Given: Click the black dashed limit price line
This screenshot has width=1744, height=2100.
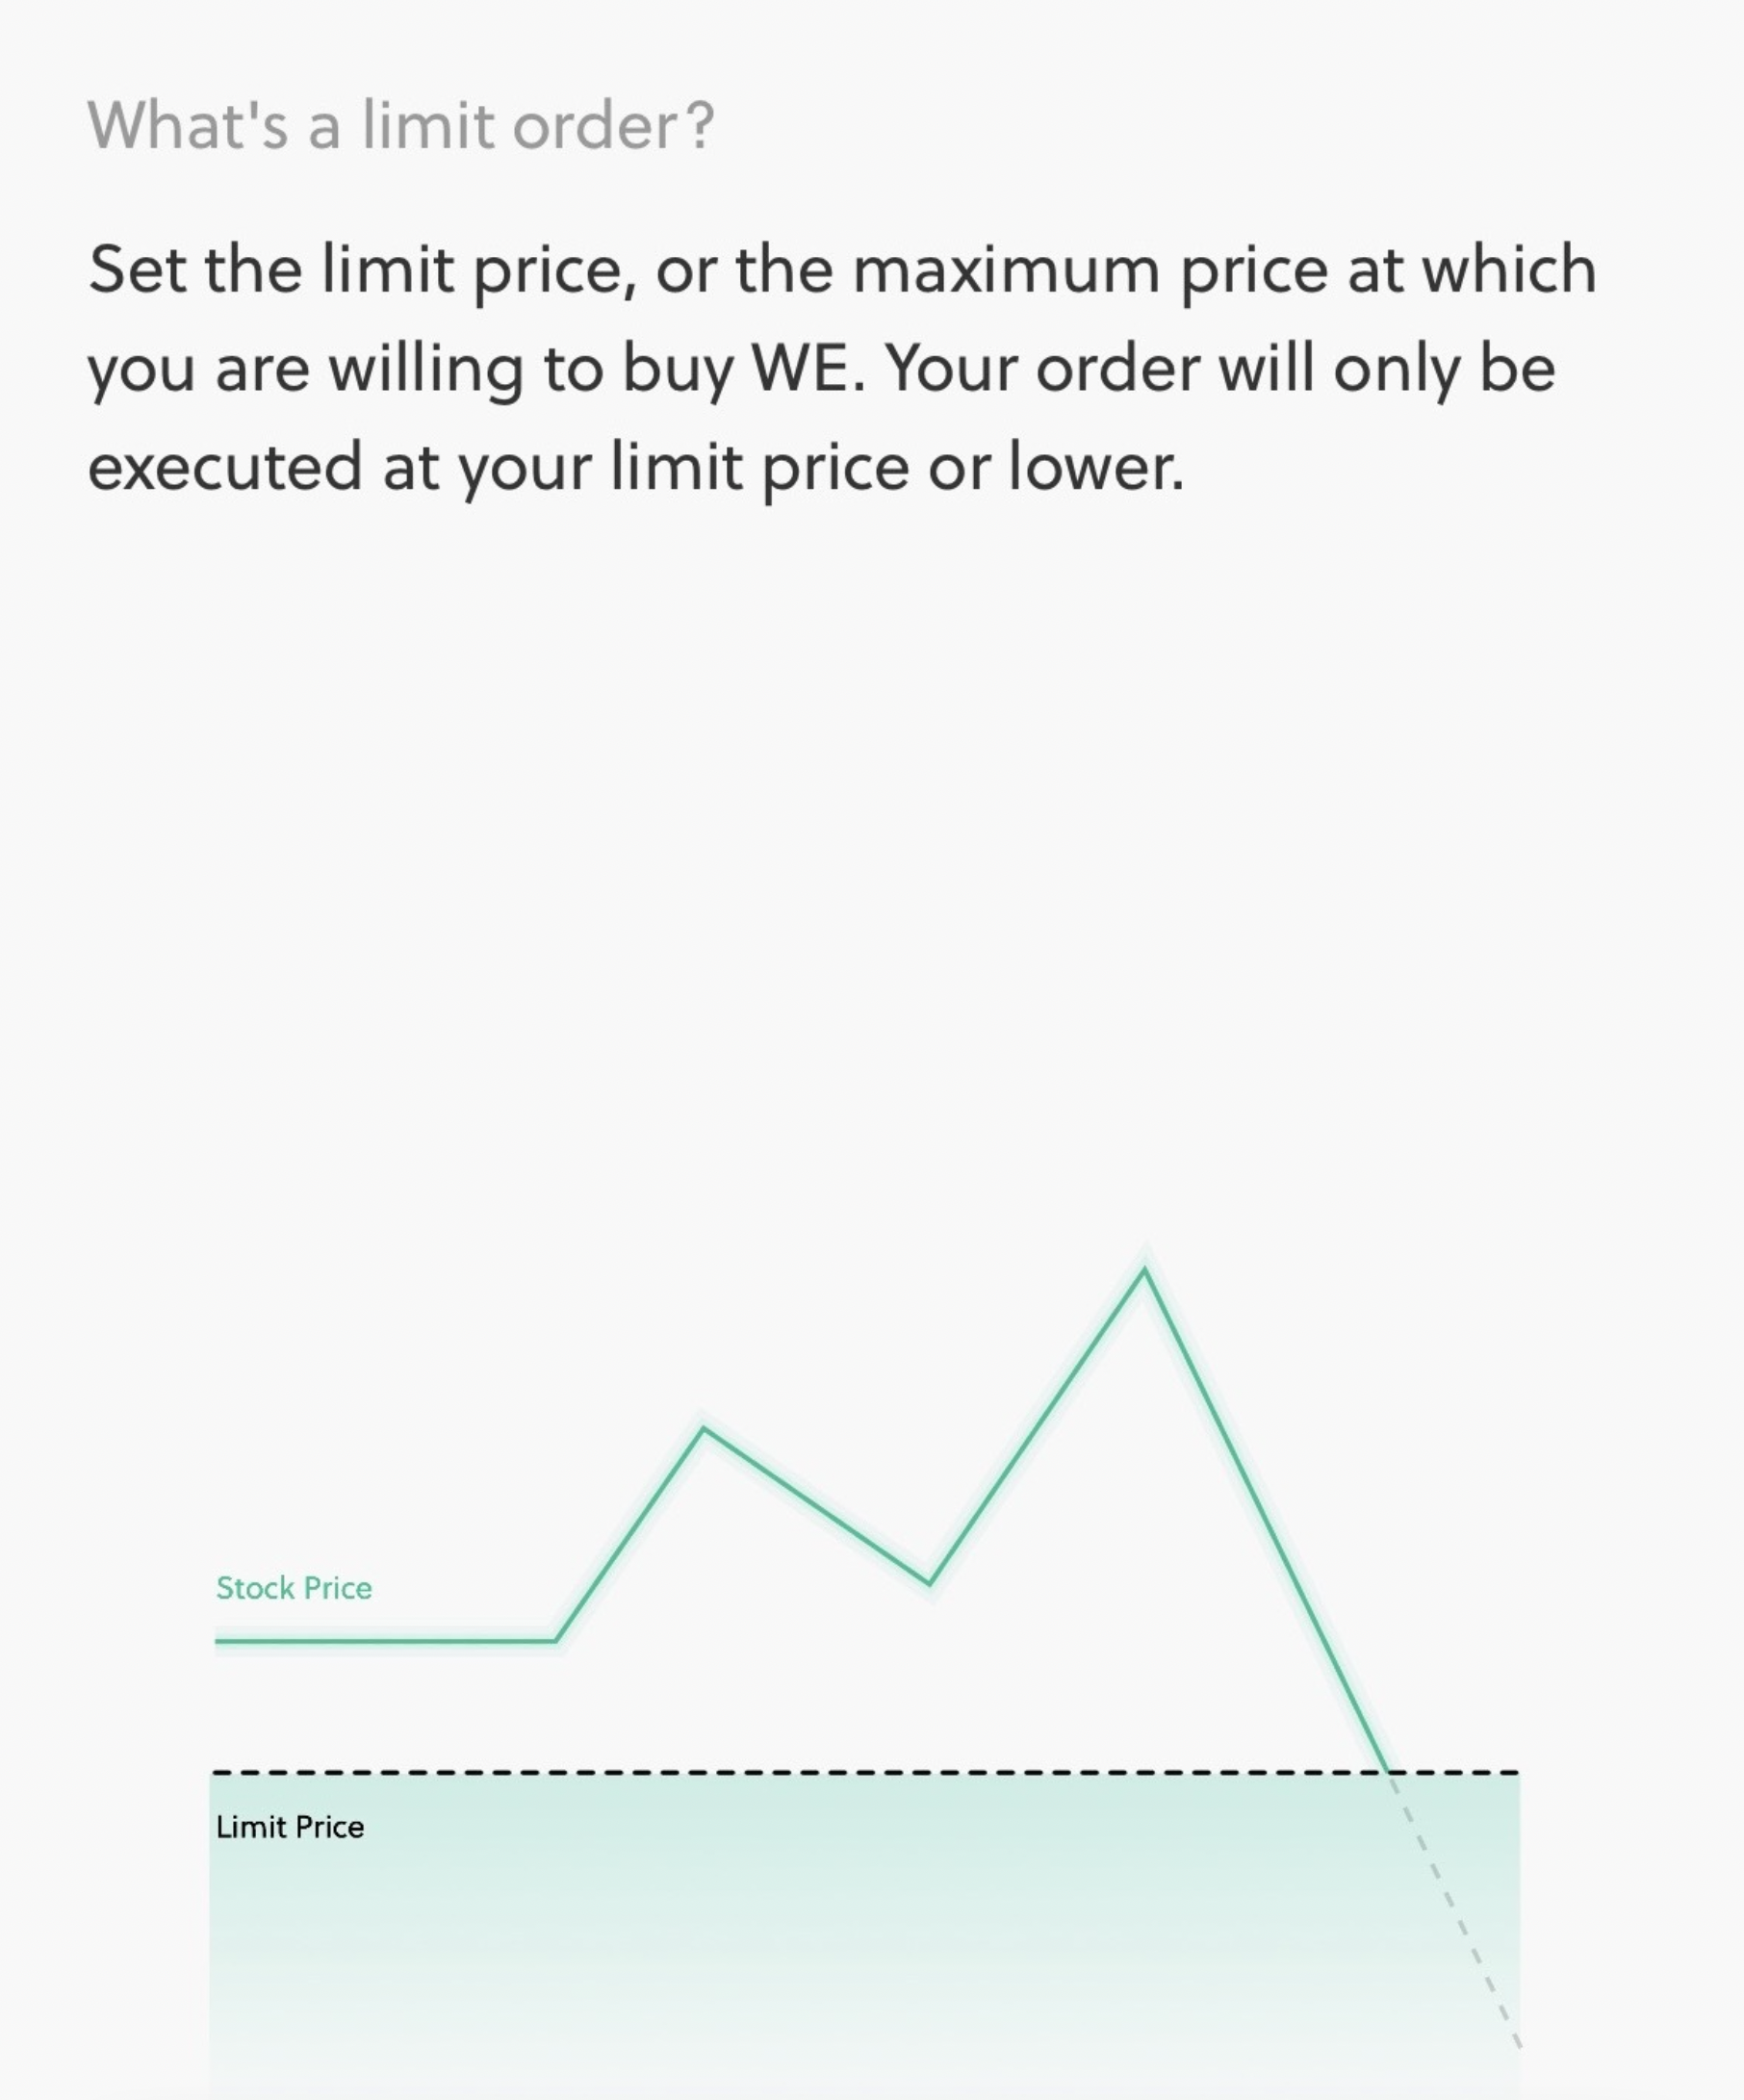Looking at the screenshot, I should (x=866, y=1773).
